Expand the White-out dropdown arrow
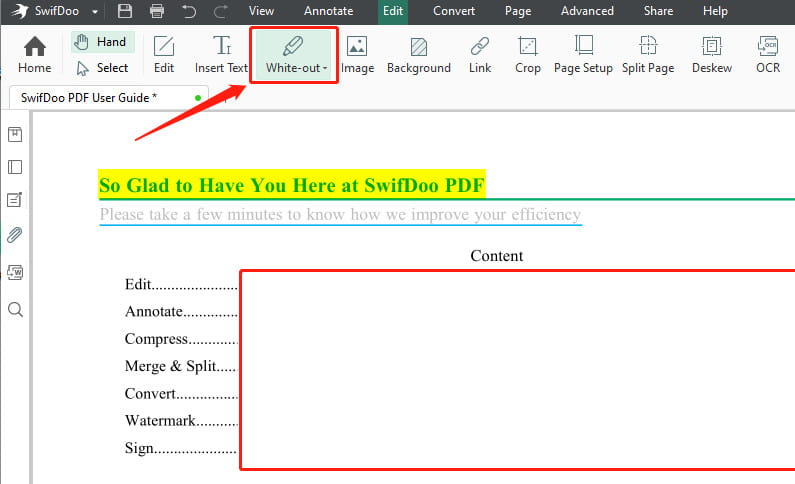The height and width of the screenshot is (484, 795). (x=325, y=68)
